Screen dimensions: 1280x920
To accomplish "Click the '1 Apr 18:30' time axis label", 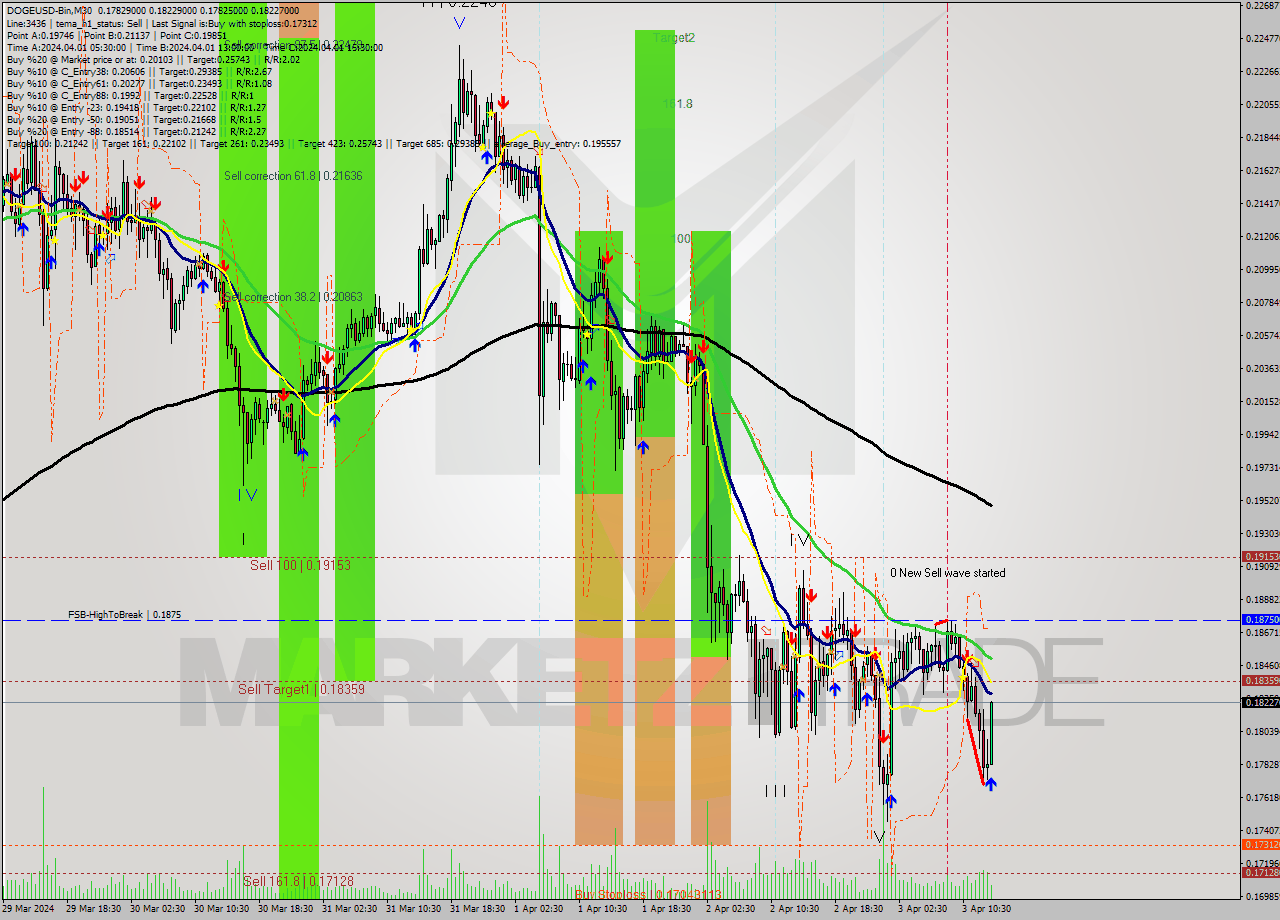I will coord(666,909).
